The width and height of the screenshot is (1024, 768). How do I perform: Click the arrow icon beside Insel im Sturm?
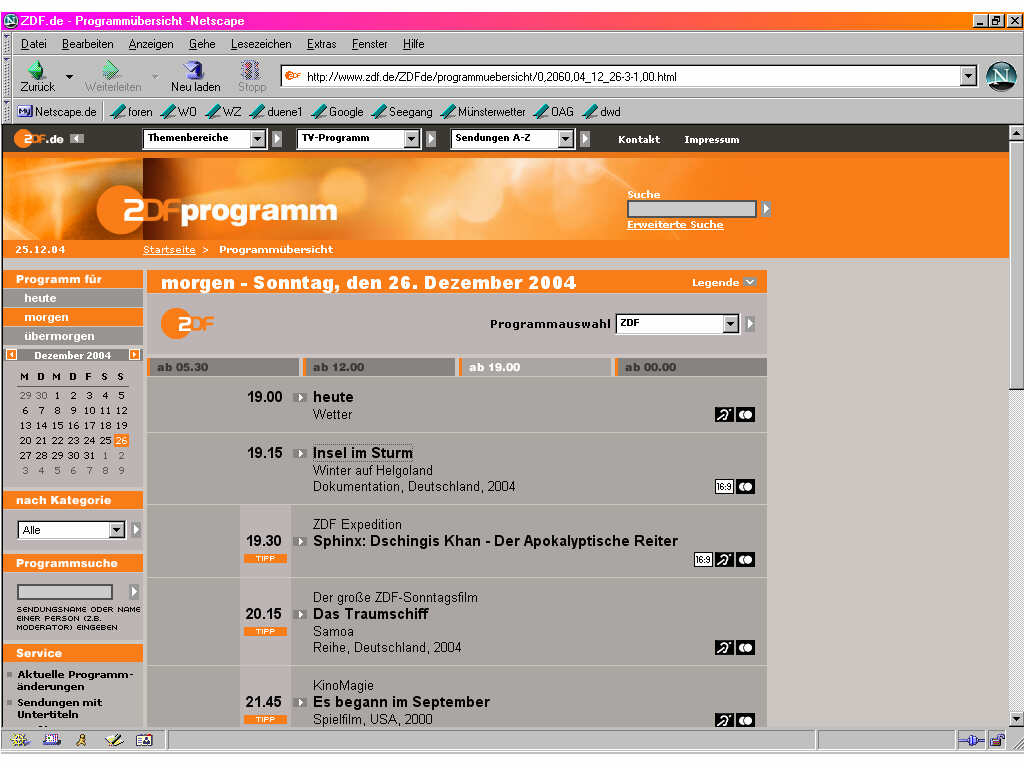click(x=300, y=453)
